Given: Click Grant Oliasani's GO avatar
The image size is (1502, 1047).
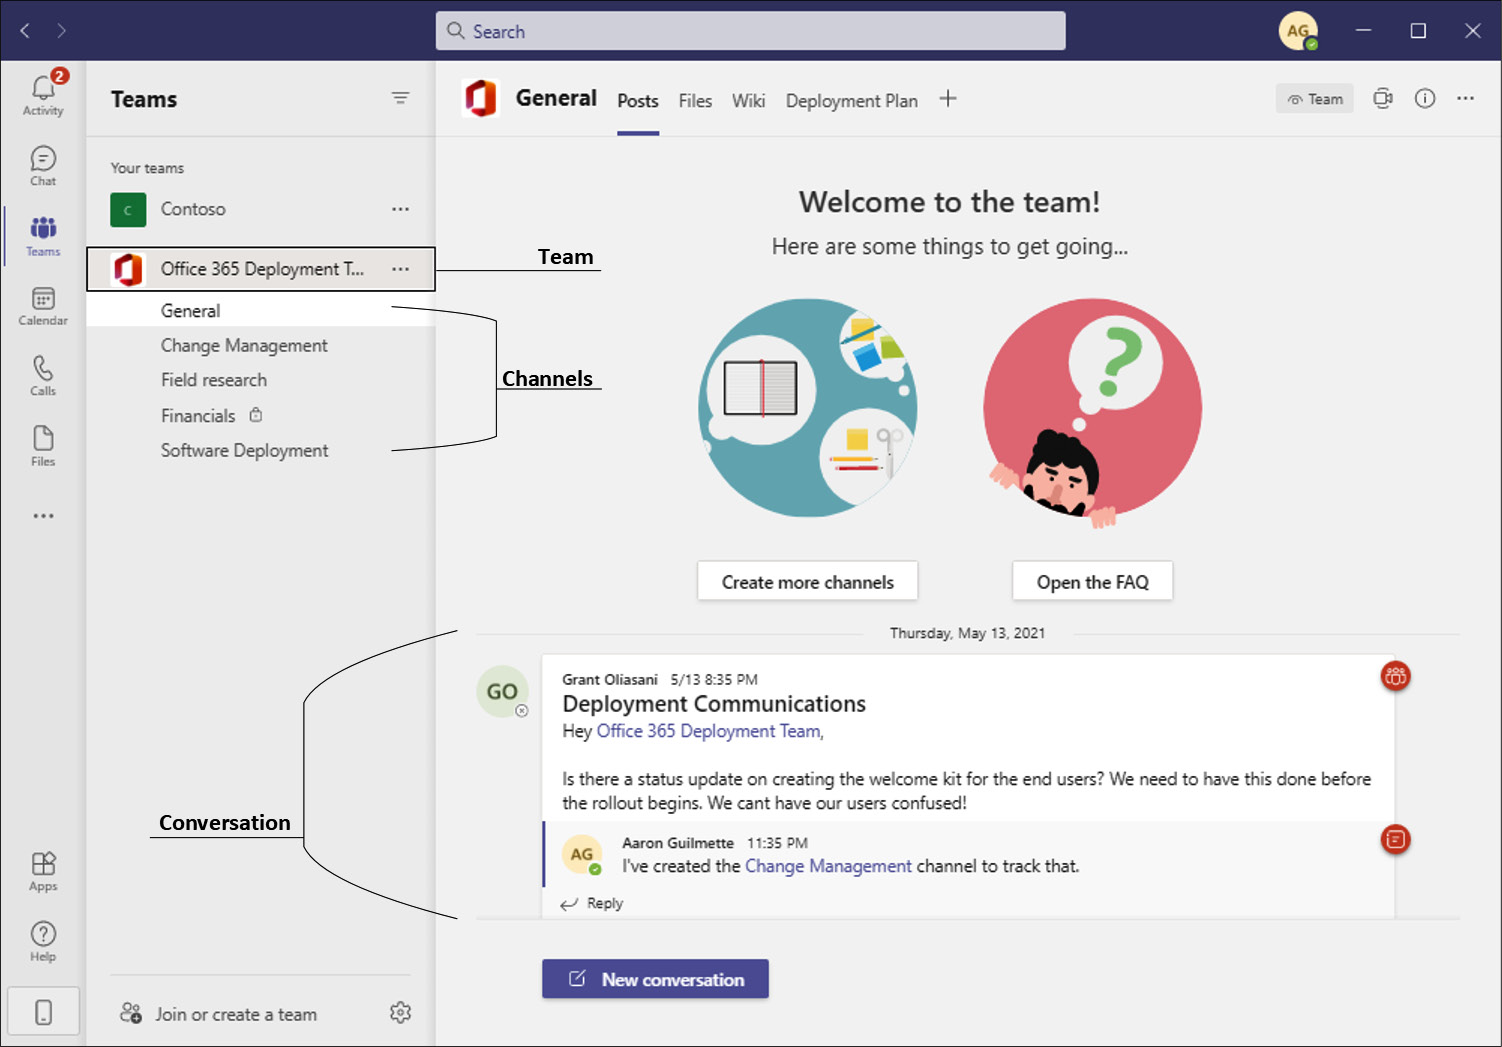Looking at the screenshot, I should point(502,691).
